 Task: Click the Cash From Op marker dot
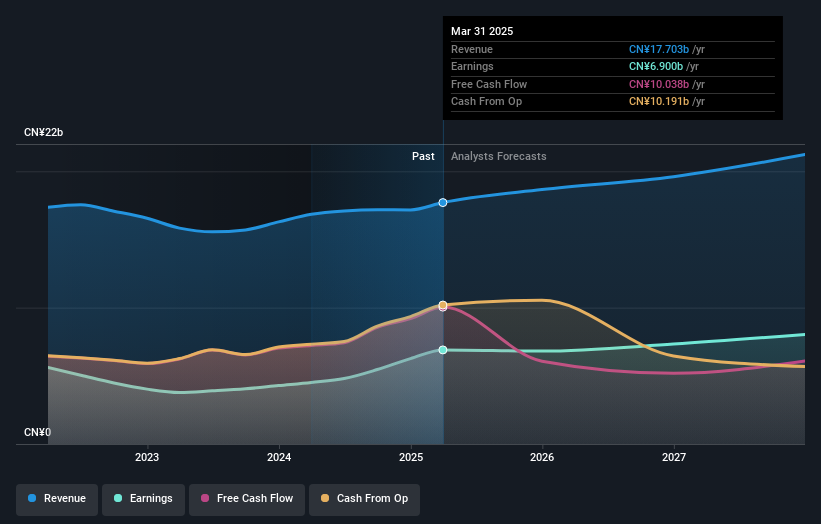pos(443,305)
